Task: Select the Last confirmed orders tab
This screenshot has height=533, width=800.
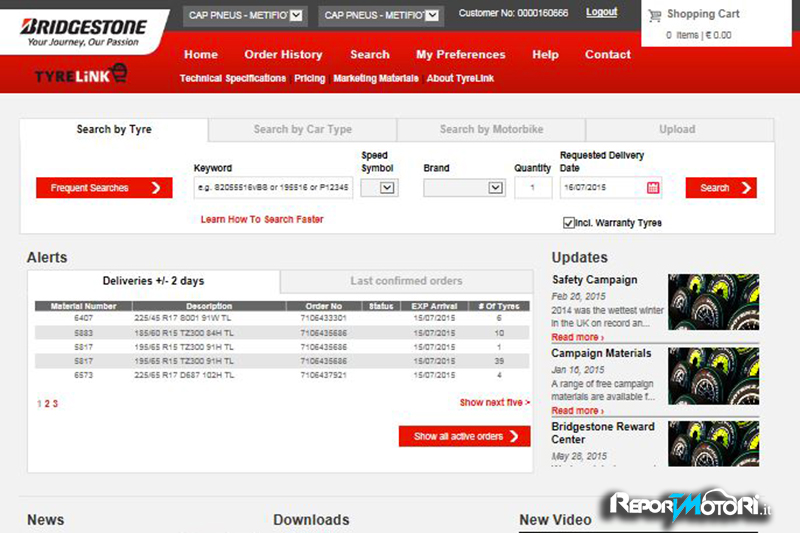Action: click(405, 281)
